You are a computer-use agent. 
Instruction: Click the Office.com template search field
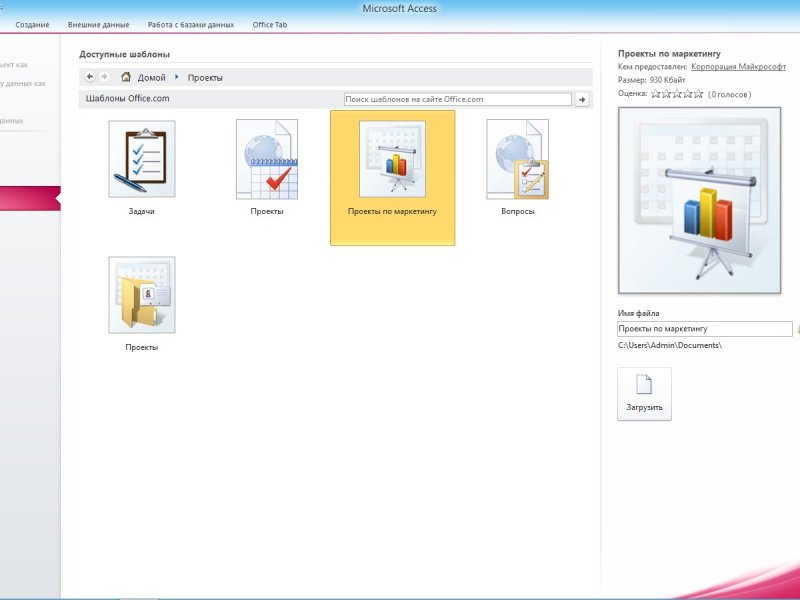[458, 99]
